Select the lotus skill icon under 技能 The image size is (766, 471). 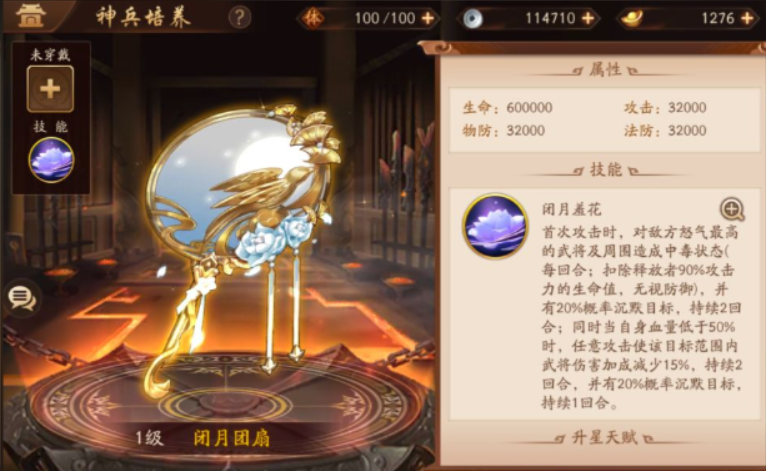(51, 160)
